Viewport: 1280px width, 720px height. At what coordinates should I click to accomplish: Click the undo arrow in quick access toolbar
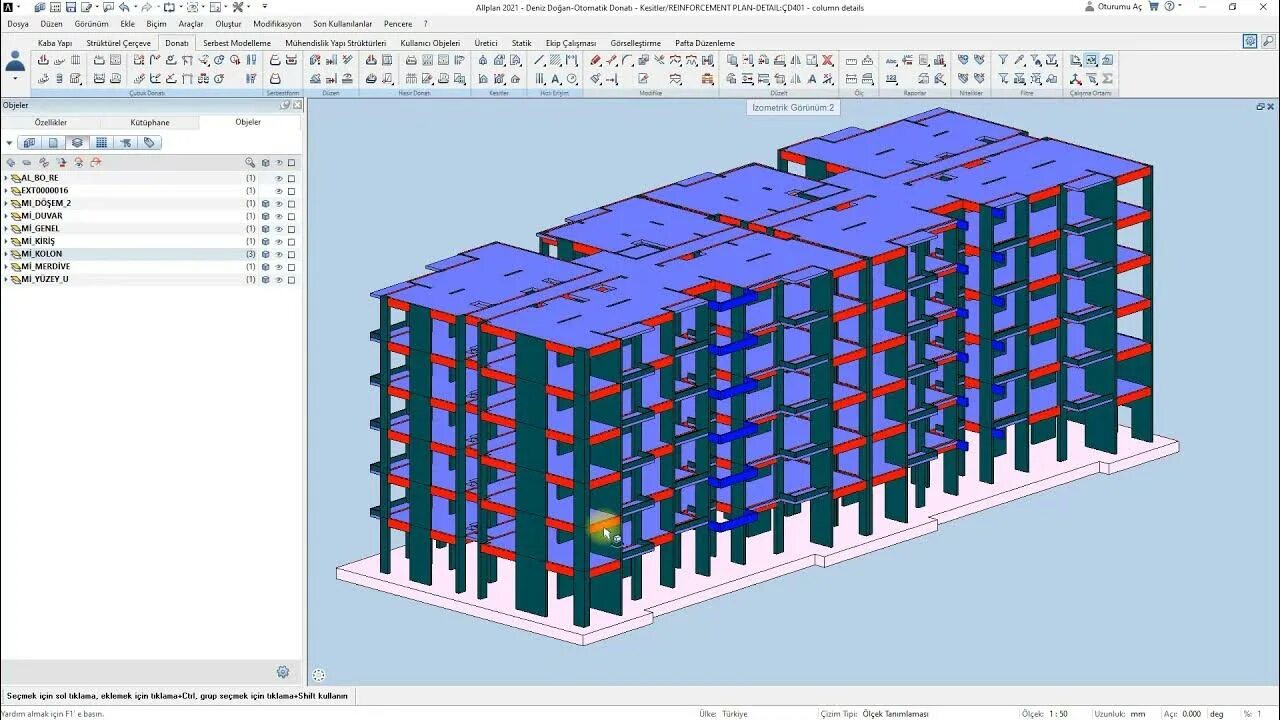coord(124,7)
